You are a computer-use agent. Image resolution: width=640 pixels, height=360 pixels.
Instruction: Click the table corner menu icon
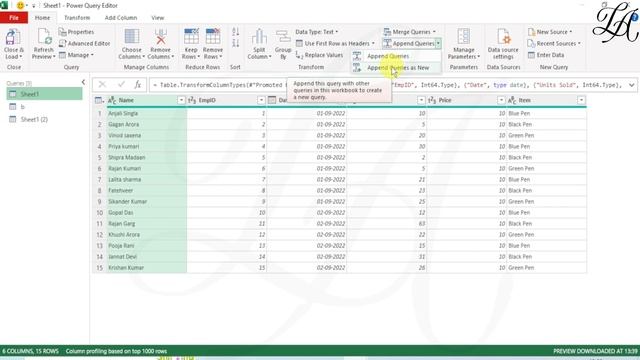point(99,100)
